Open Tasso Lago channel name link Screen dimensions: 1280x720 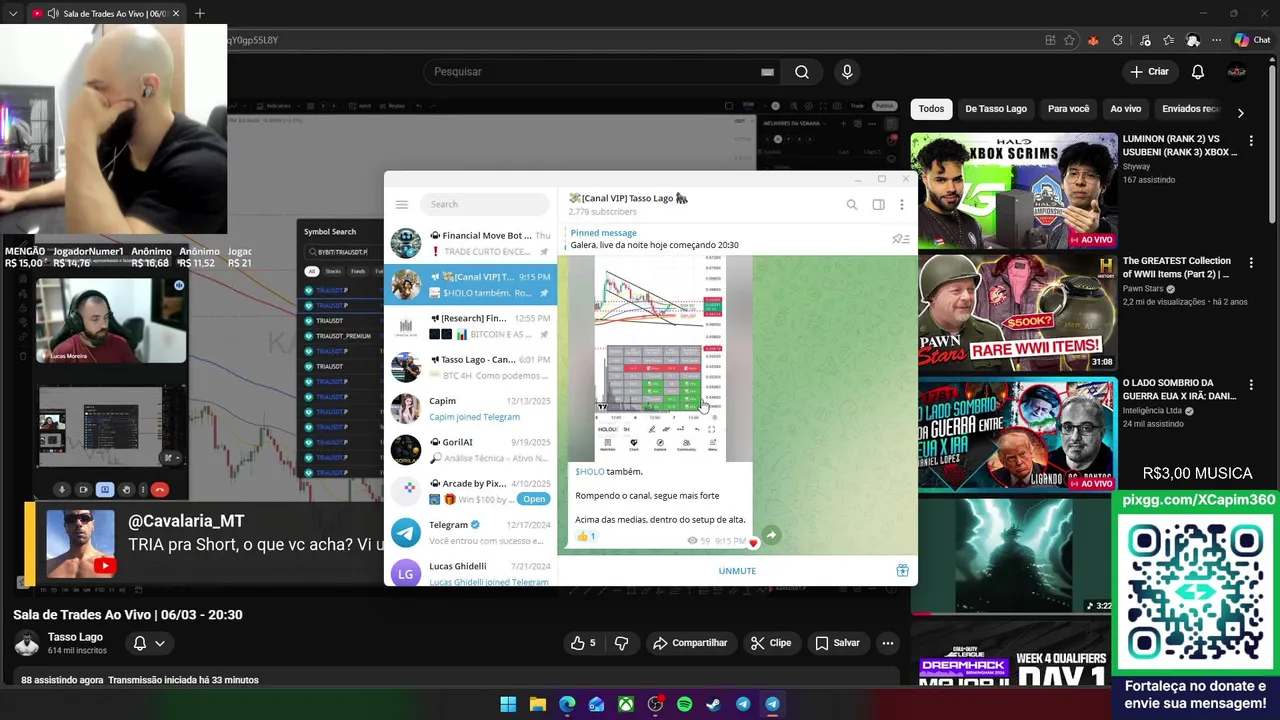75,637
